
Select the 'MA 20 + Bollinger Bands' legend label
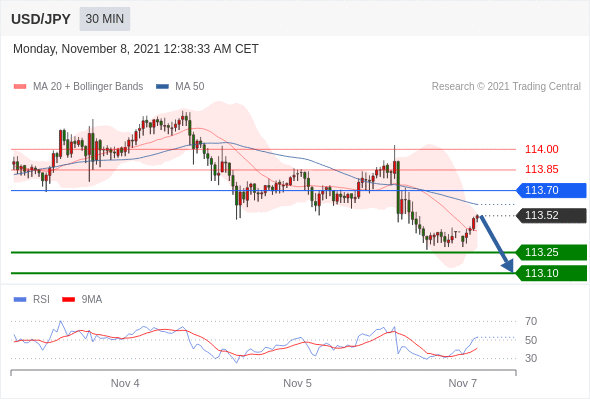pos(88,87)
